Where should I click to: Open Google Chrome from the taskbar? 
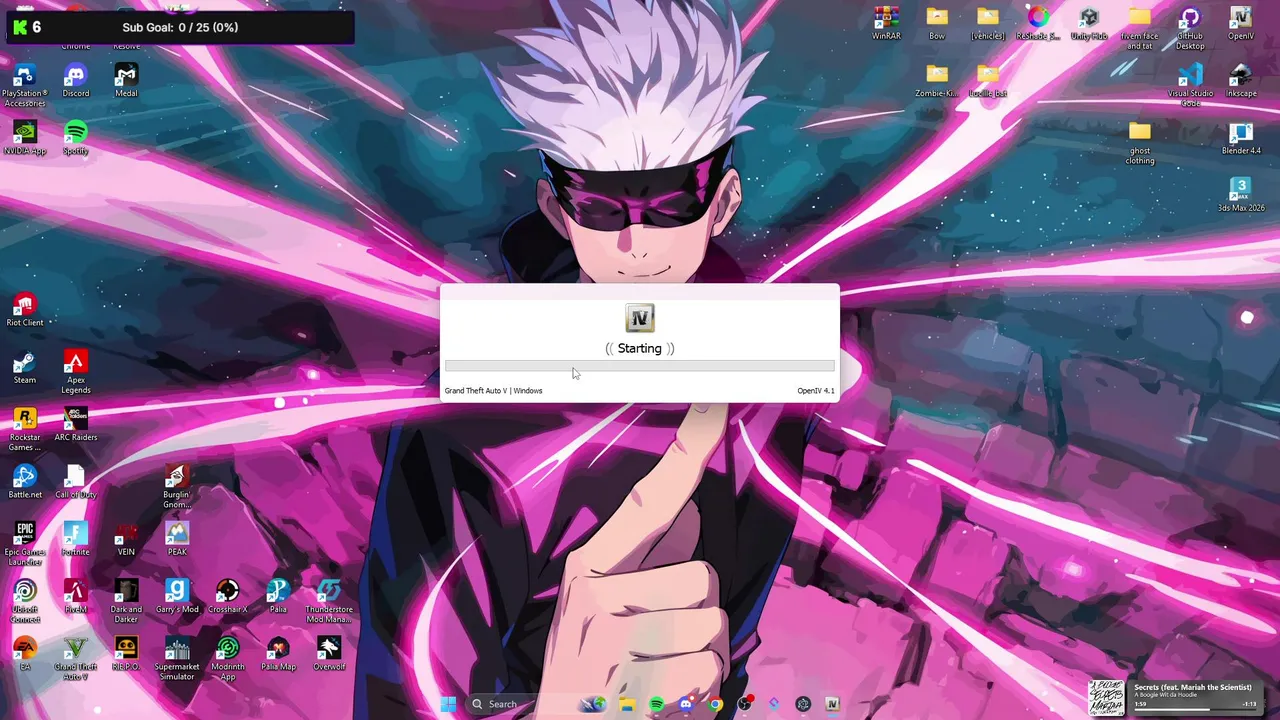click(715, 704)
